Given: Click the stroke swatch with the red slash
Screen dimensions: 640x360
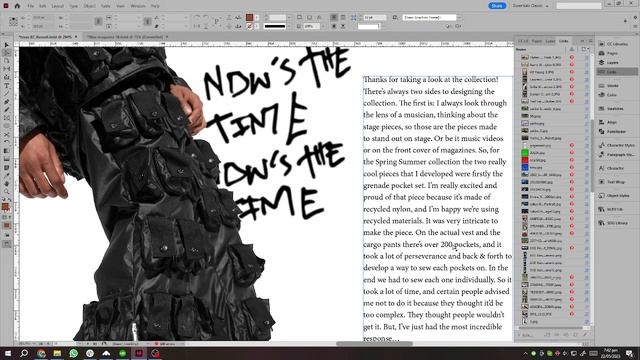Looking at the screenshot, I should coord(249,26).
